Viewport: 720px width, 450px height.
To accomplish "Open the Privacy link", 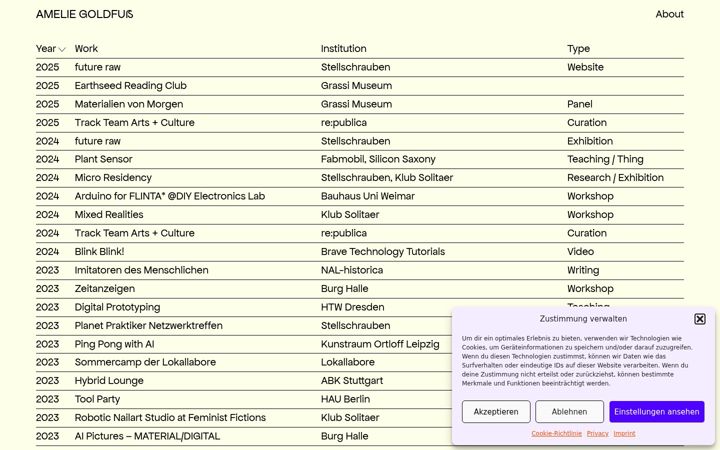I will coord(597,433).
